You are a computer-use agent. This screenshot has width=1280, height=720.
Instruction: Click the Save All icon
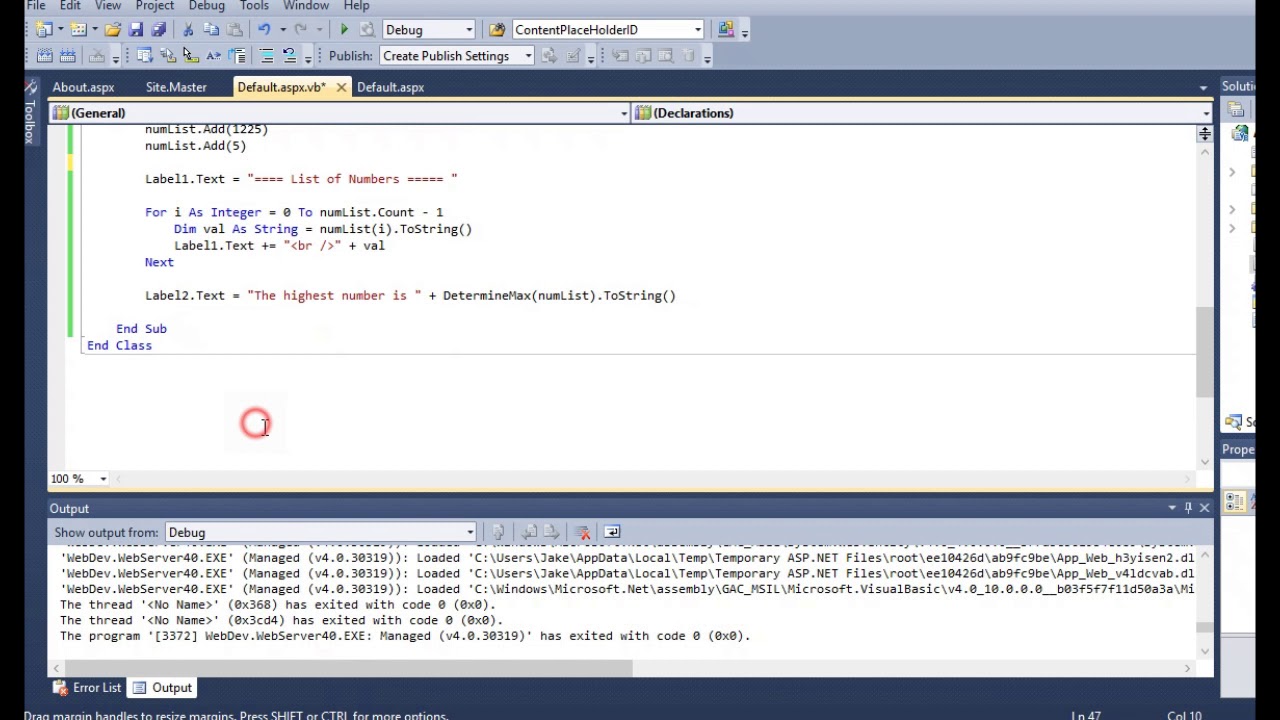tap(158, 29)
